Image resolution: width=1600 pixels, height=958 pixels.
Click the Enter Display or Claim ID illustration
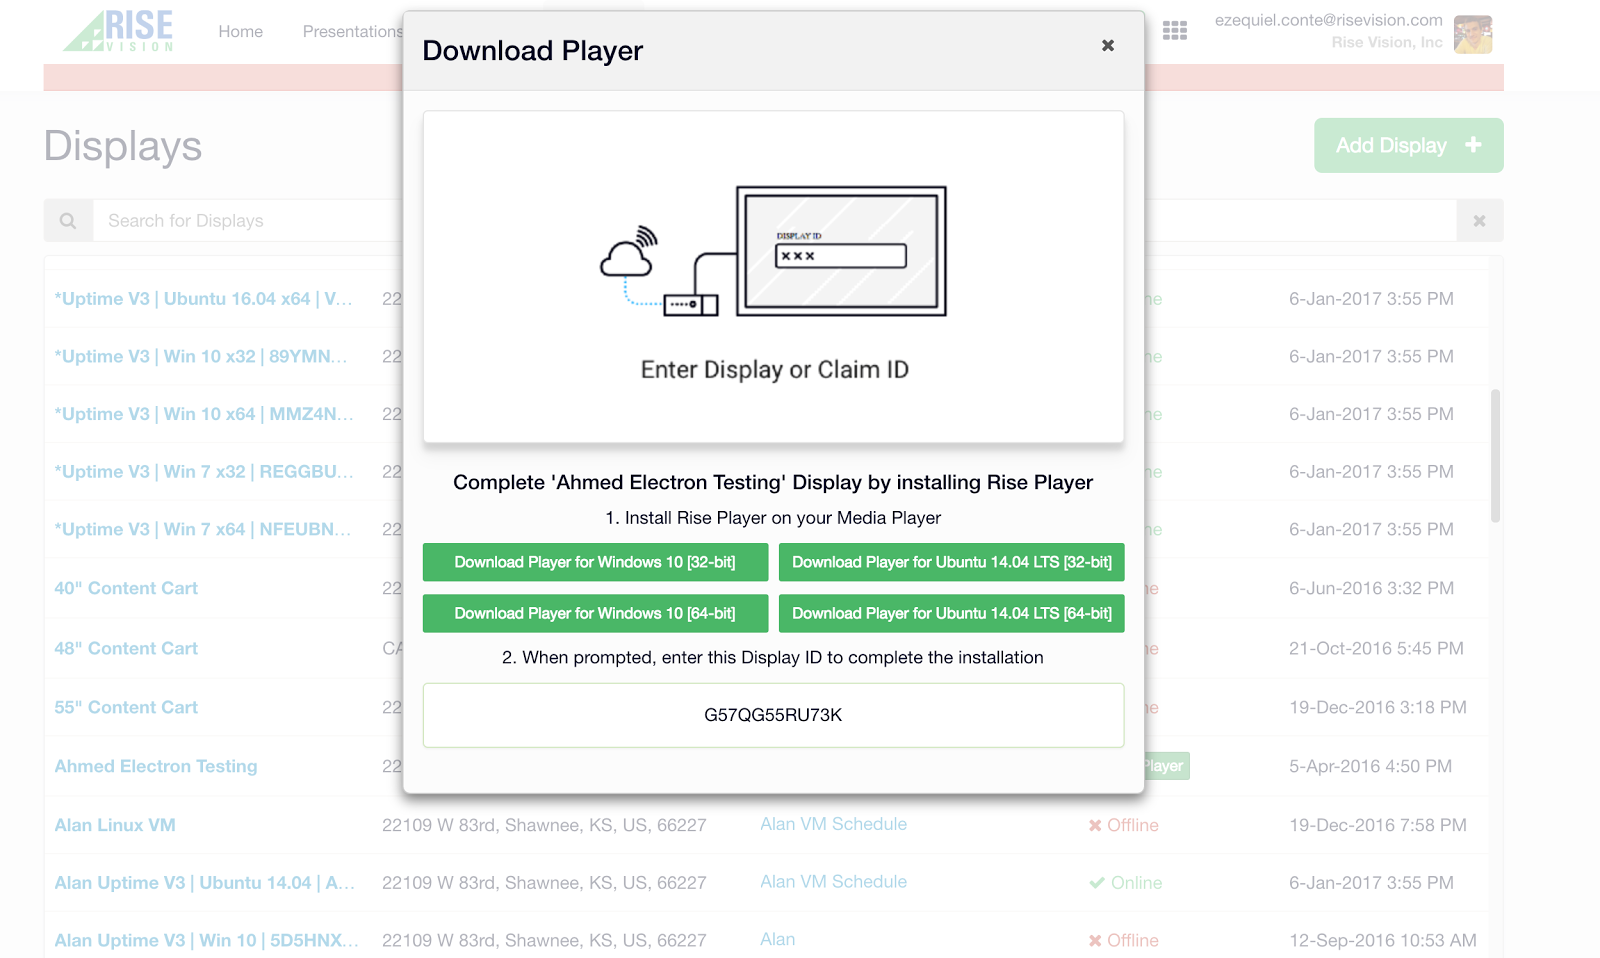[x=773, y=277]
